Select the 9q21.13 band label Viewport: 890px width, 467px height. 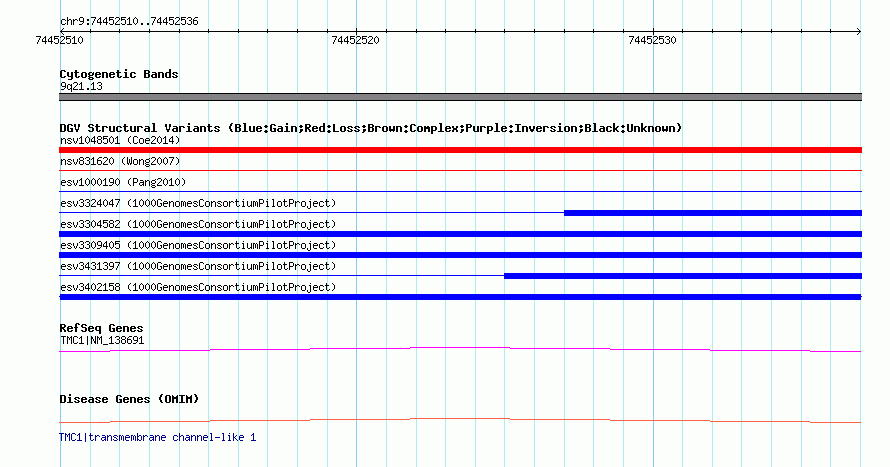tap(81, 86)
